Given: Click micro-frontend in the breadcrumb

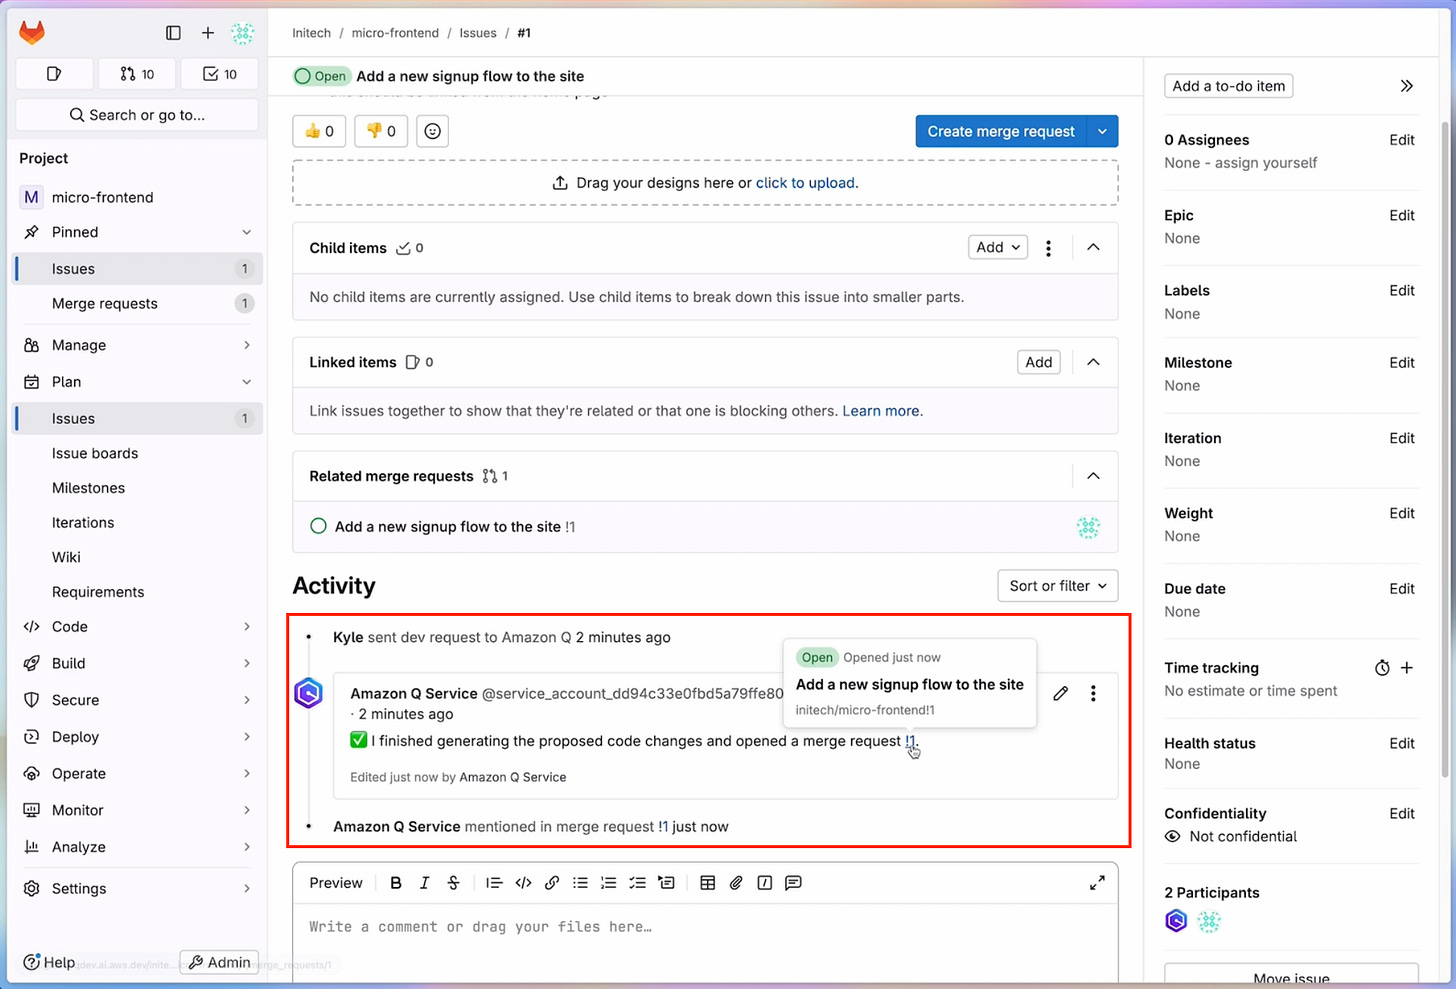Looking at the screenshot, I should pos(395,33).
